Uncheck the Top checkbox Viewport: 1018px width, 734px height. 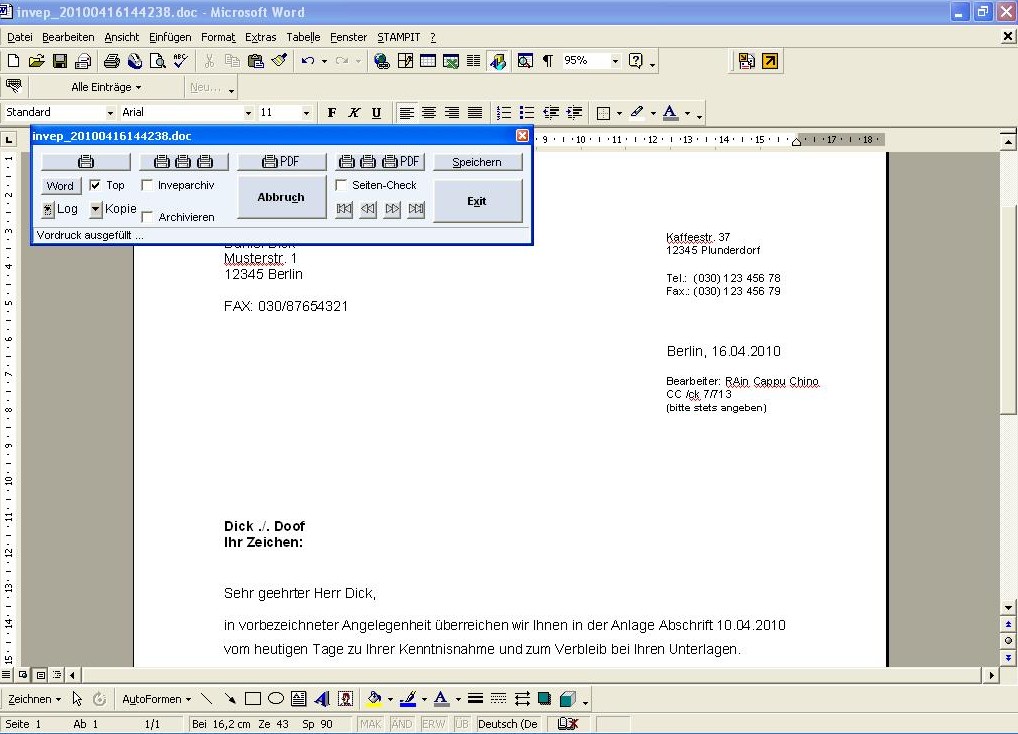tap(95, 185)
